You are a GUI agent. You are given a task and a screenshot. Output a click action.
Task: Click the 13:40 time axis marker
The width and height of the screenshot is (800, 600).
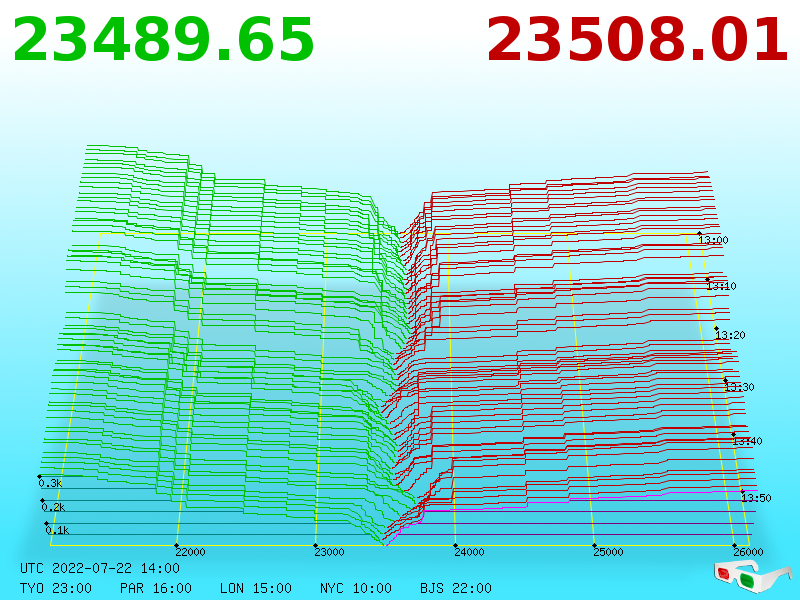[x=747, y=441]
